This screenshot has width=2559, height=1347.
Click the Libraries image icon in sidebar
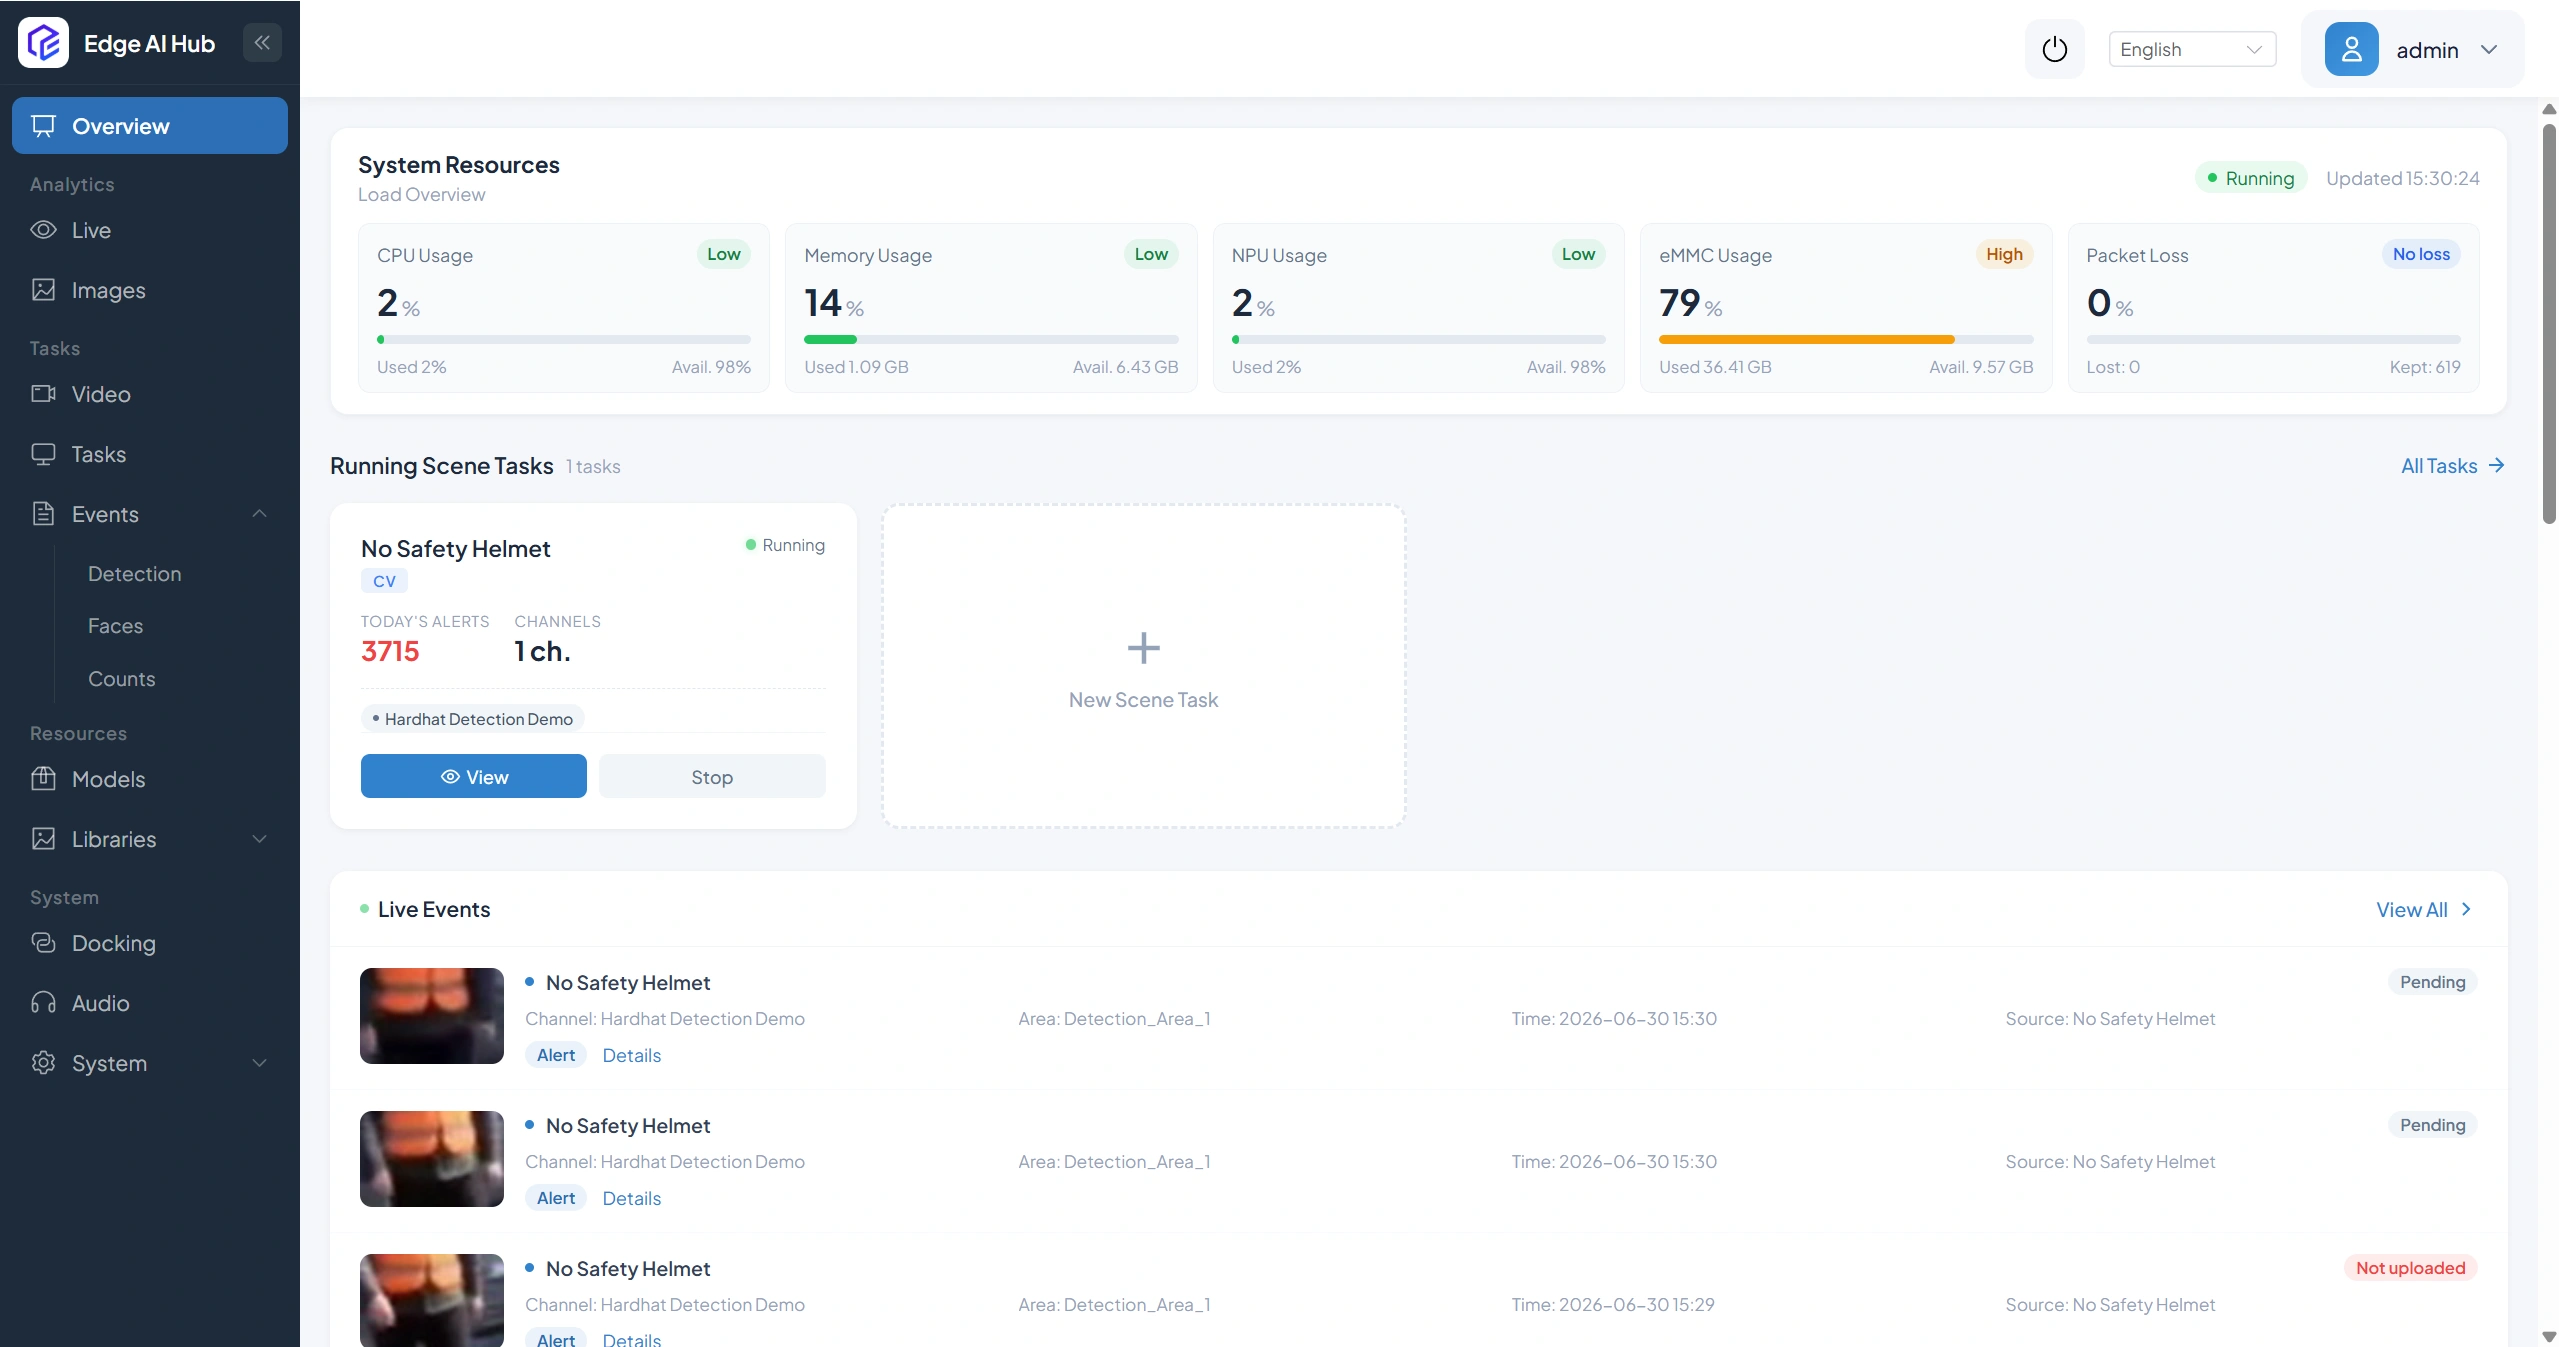43,839
